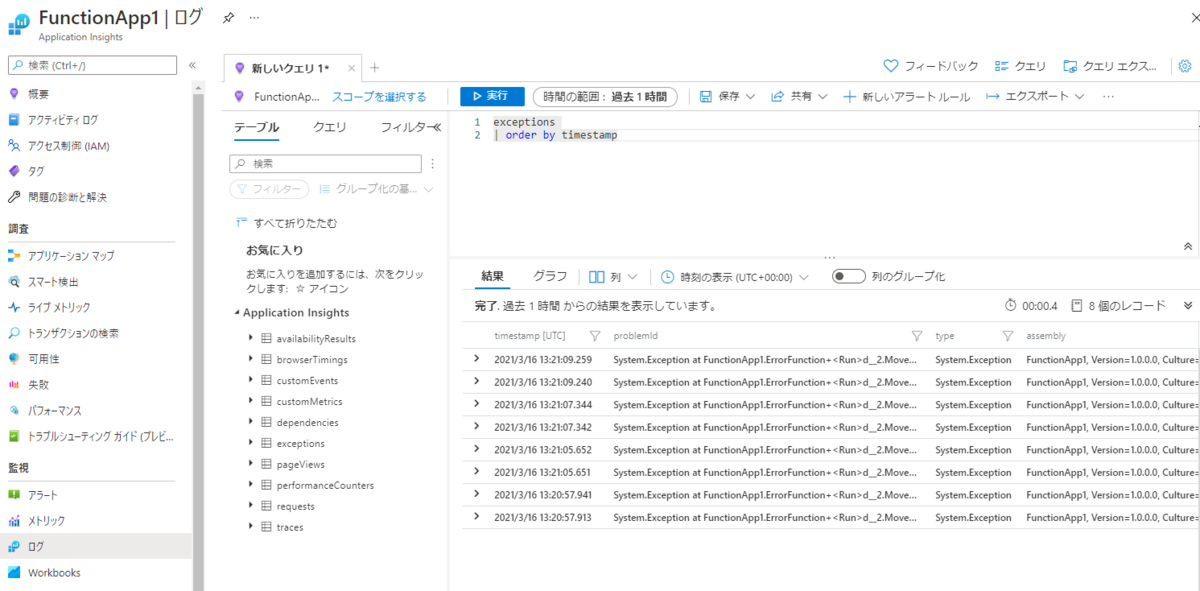1200x591 pixels.
Task: Open 時刻の表示 (UTC+00:00) dropdown
Action: (x=735, y=277)
